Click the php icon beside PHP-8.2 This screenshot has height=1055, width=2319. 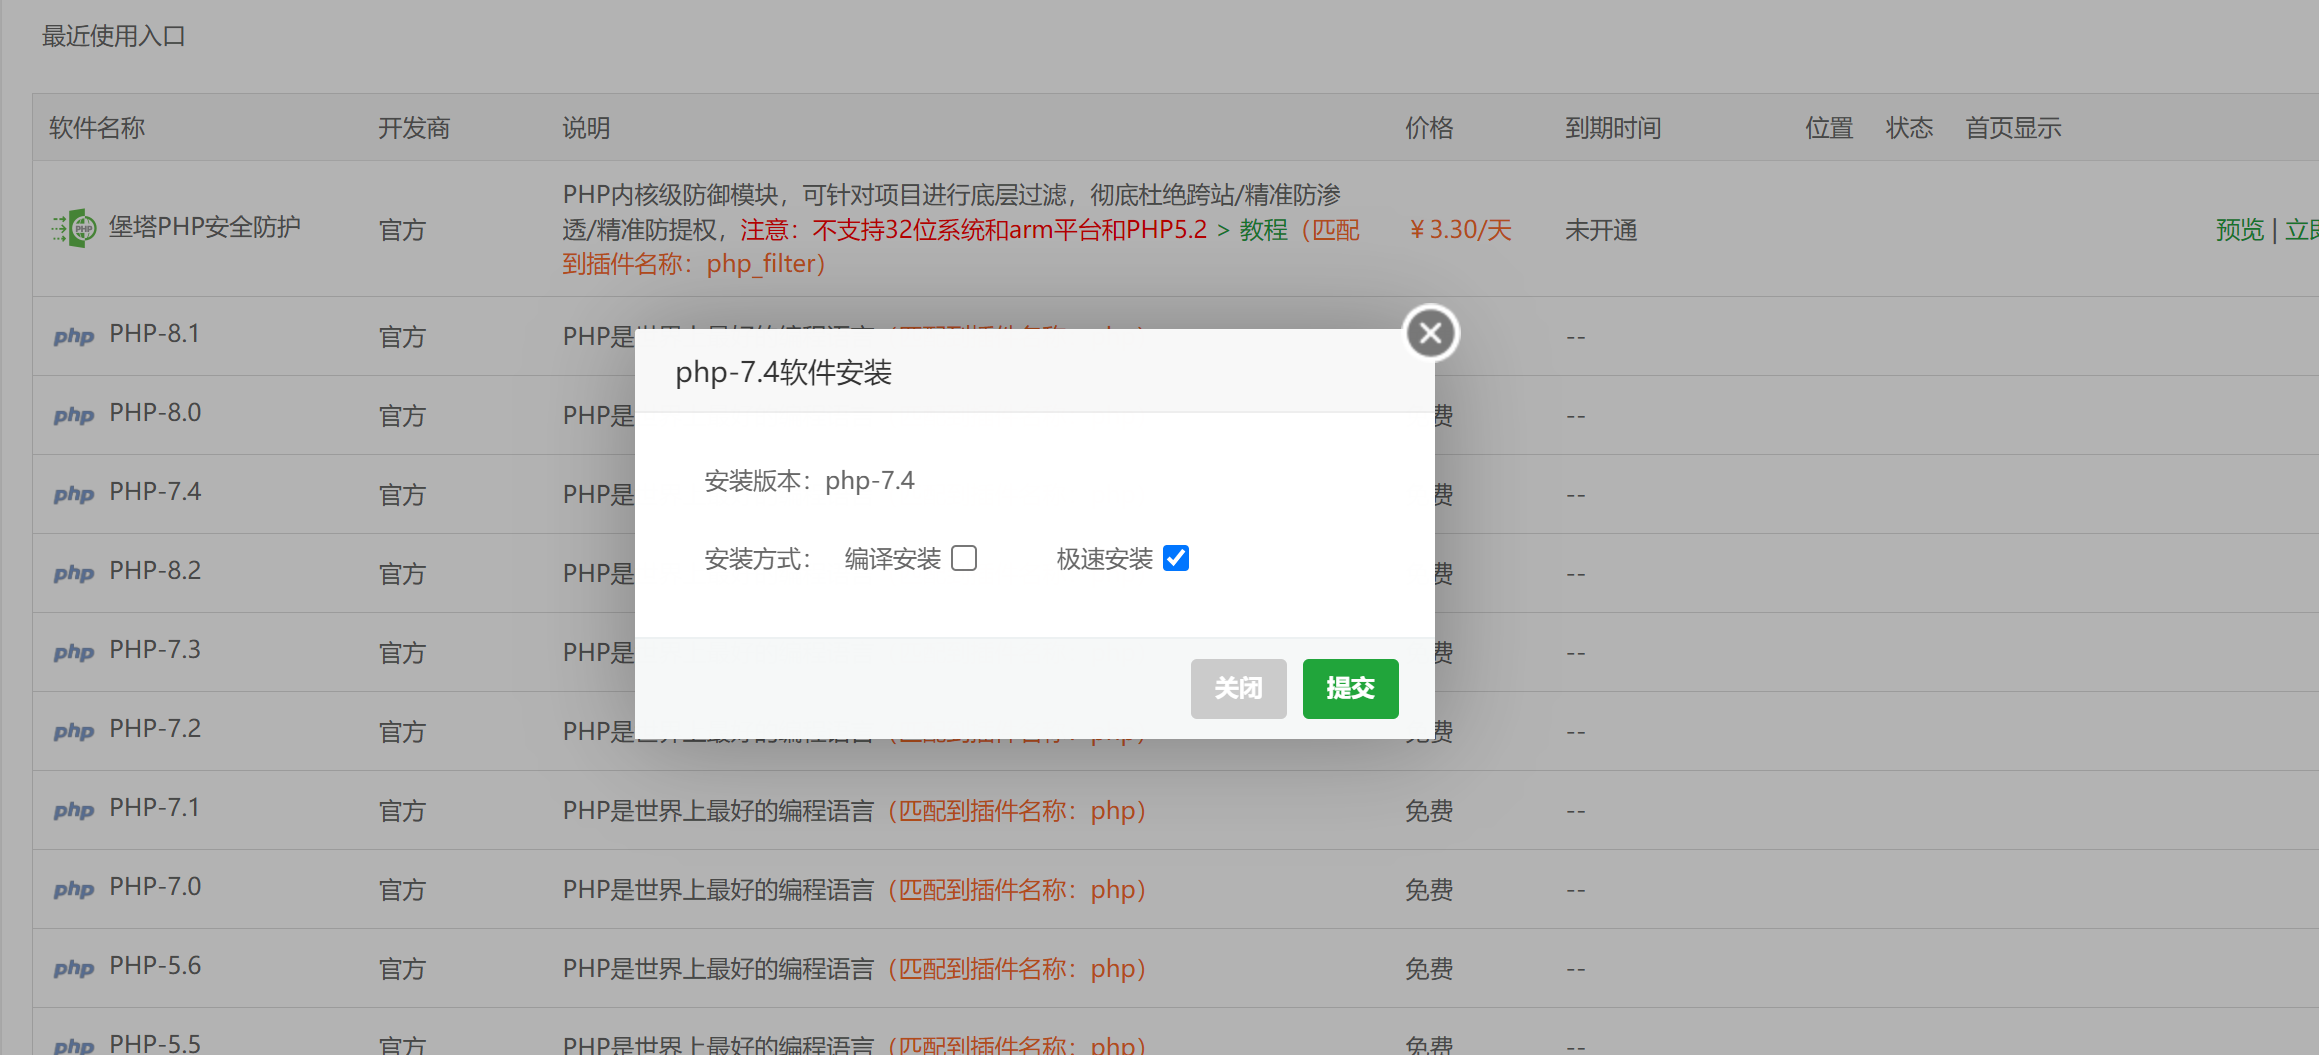coord(74,573)
